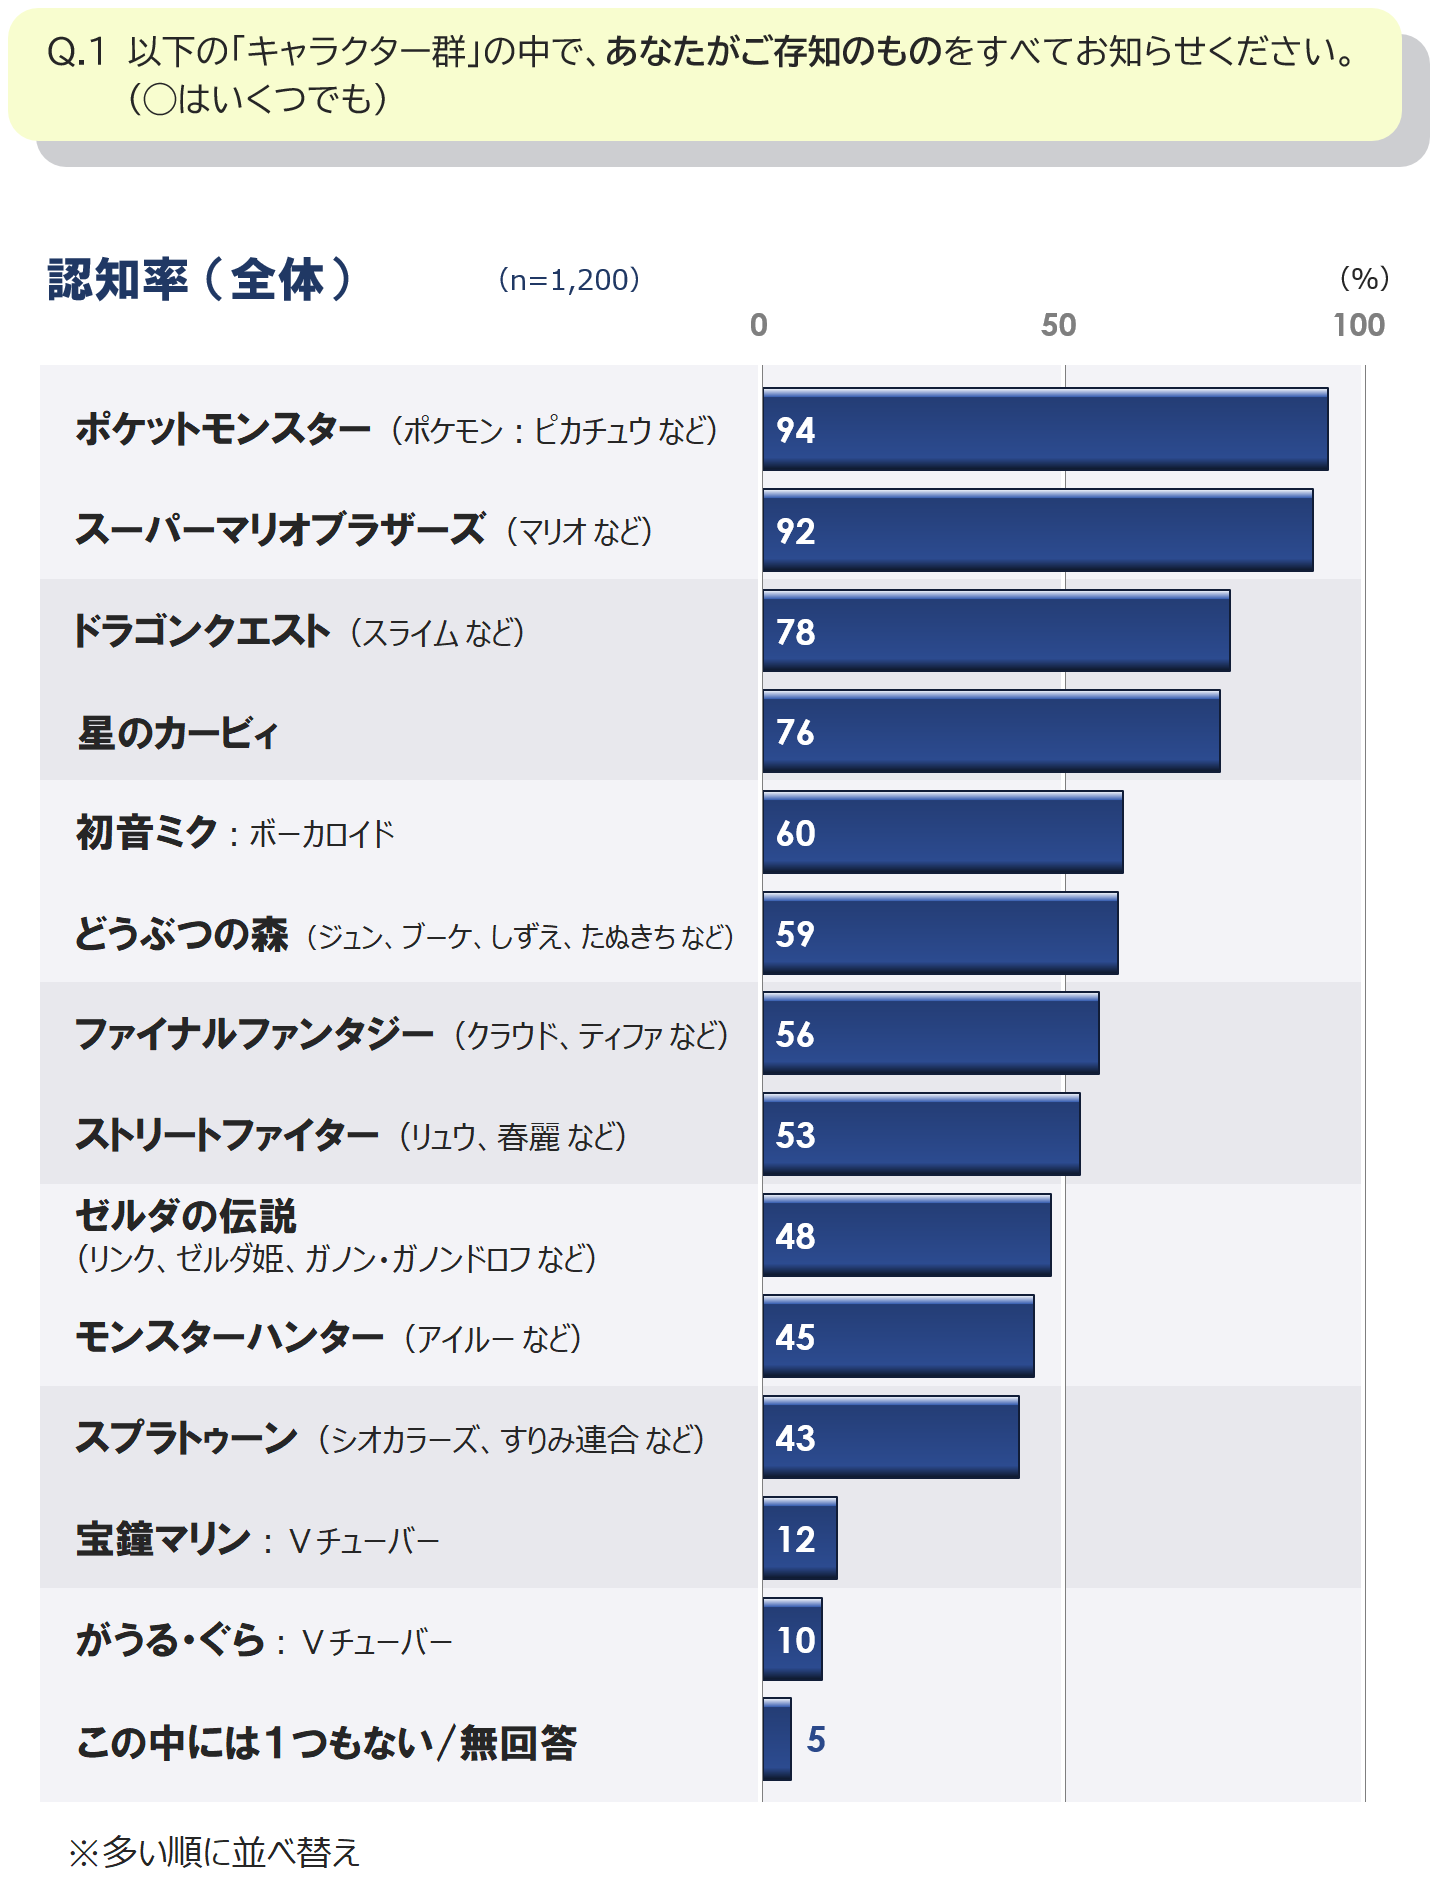Select the 星のカービィ bar showing 76

tap(991, 731)
